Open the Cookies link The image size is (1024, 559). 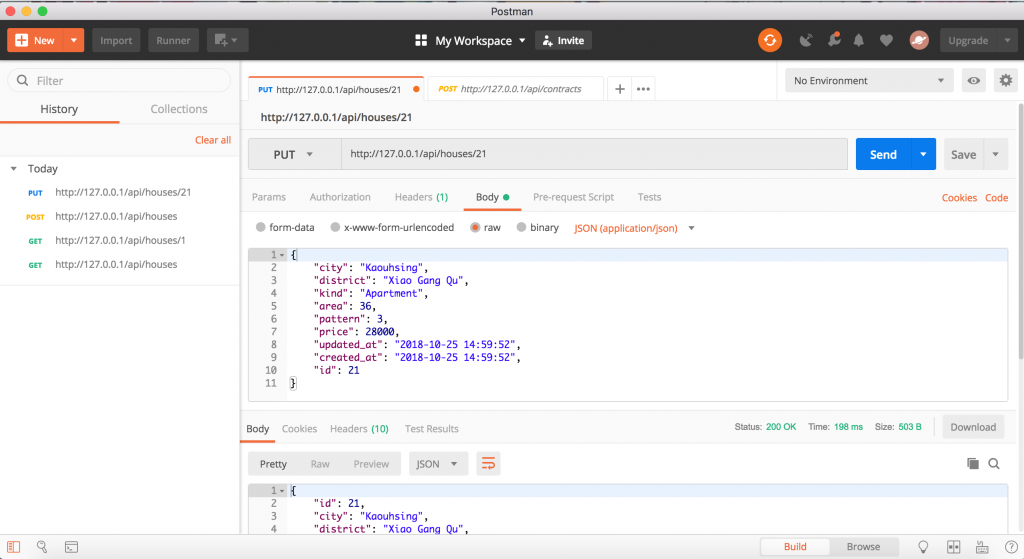[x=959, y=197]
